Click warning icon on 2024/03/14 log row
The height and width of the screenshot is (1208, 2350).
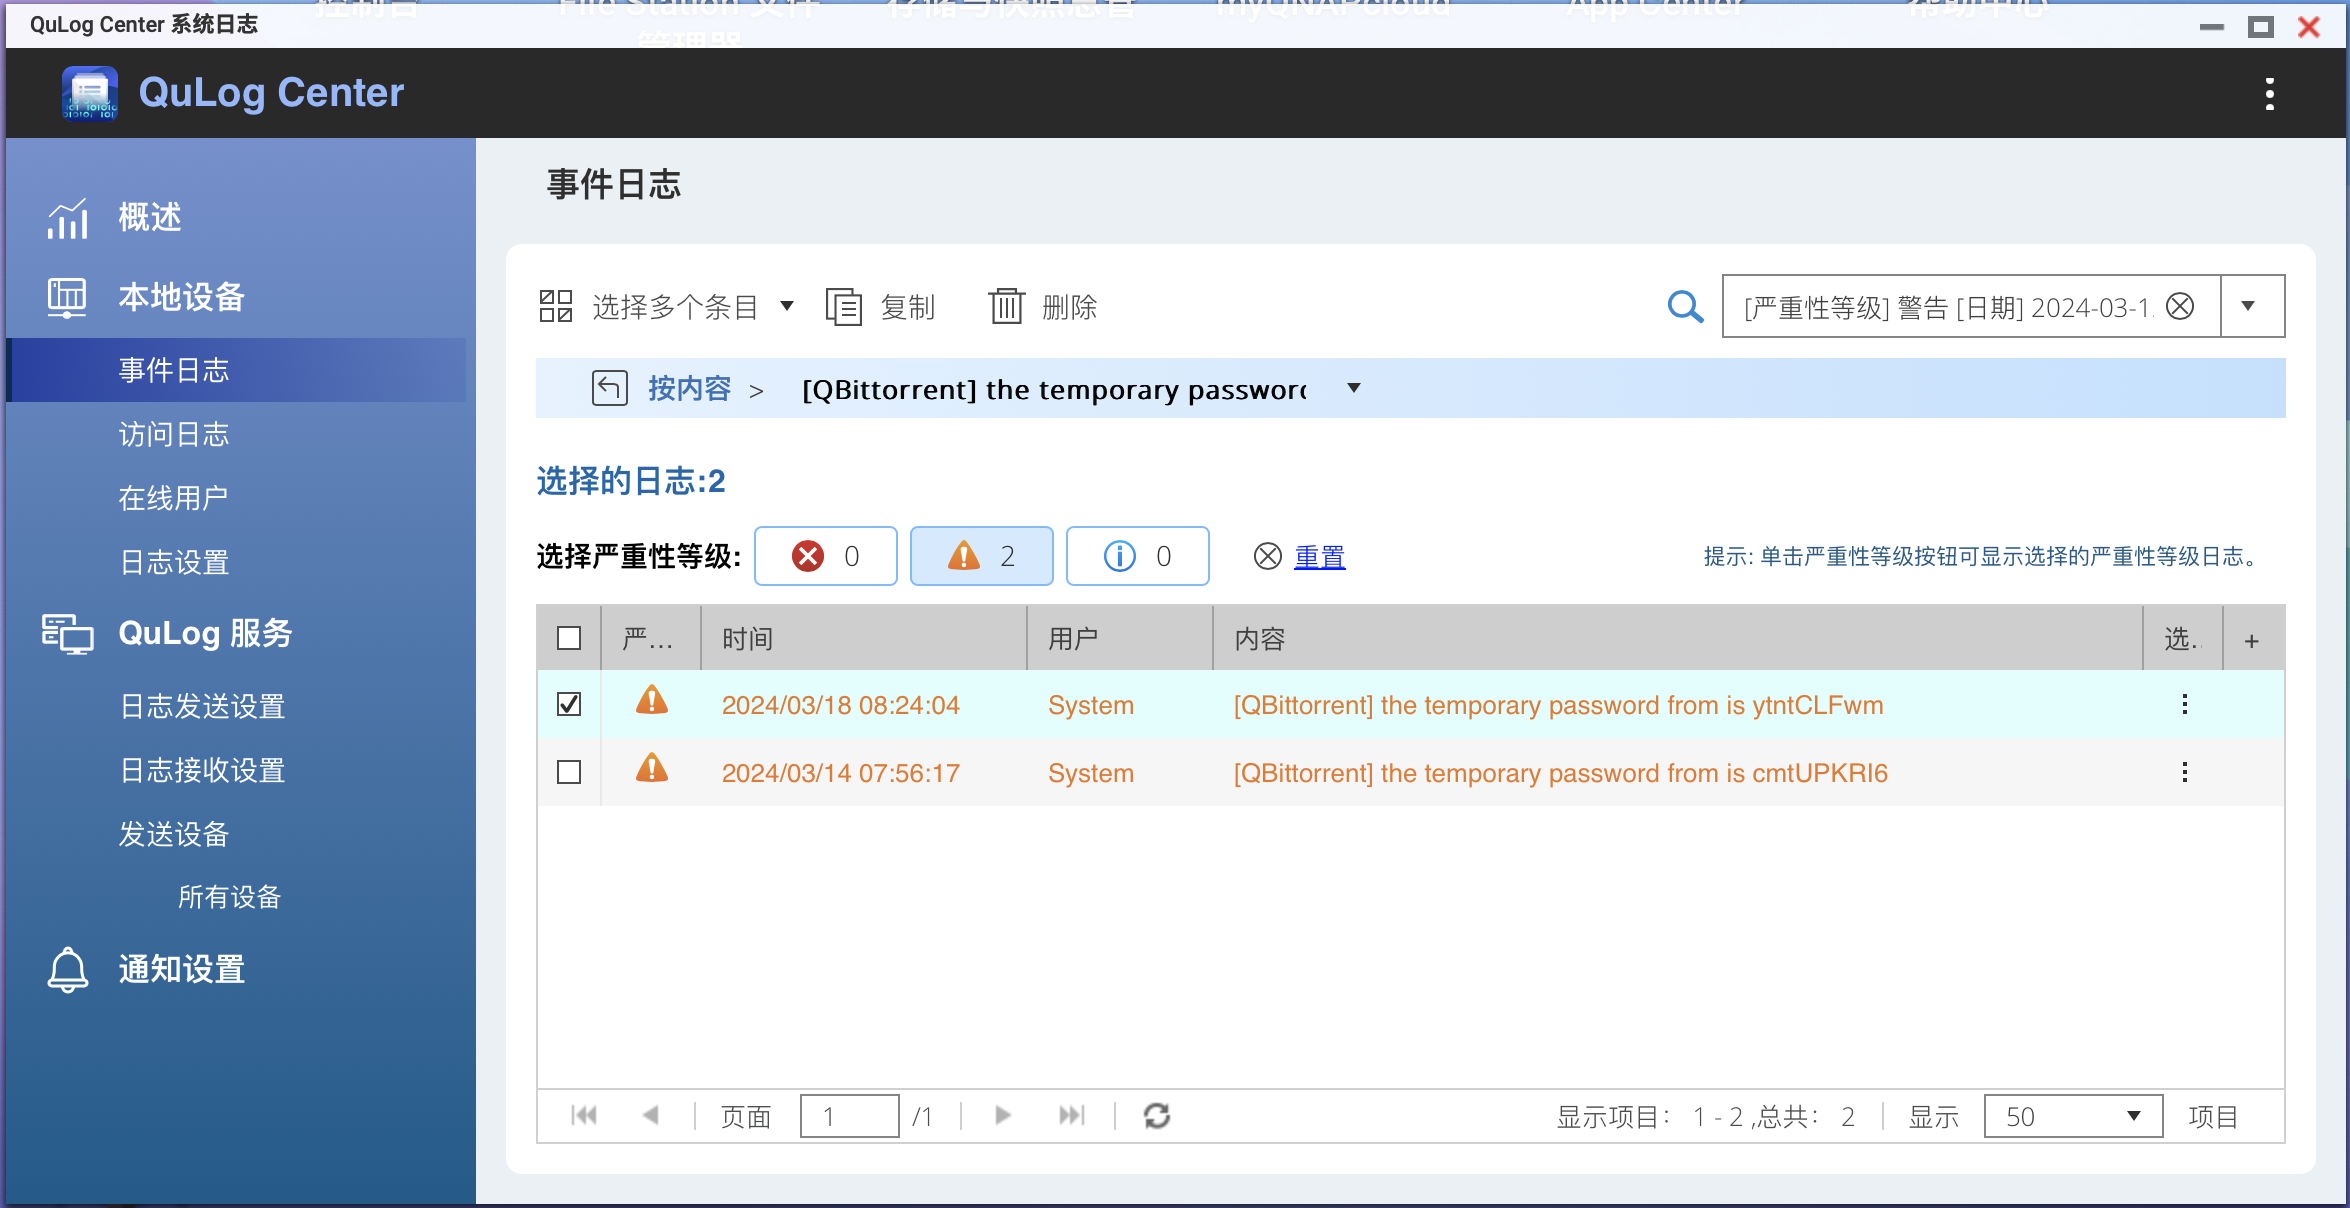point(652,769)
